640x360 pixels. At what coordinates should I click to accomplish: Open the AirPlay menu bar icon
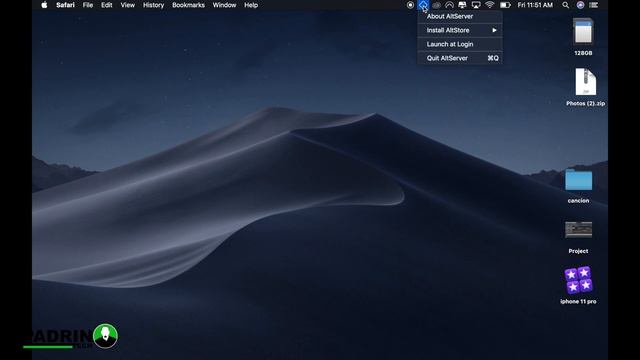[476, 5]
